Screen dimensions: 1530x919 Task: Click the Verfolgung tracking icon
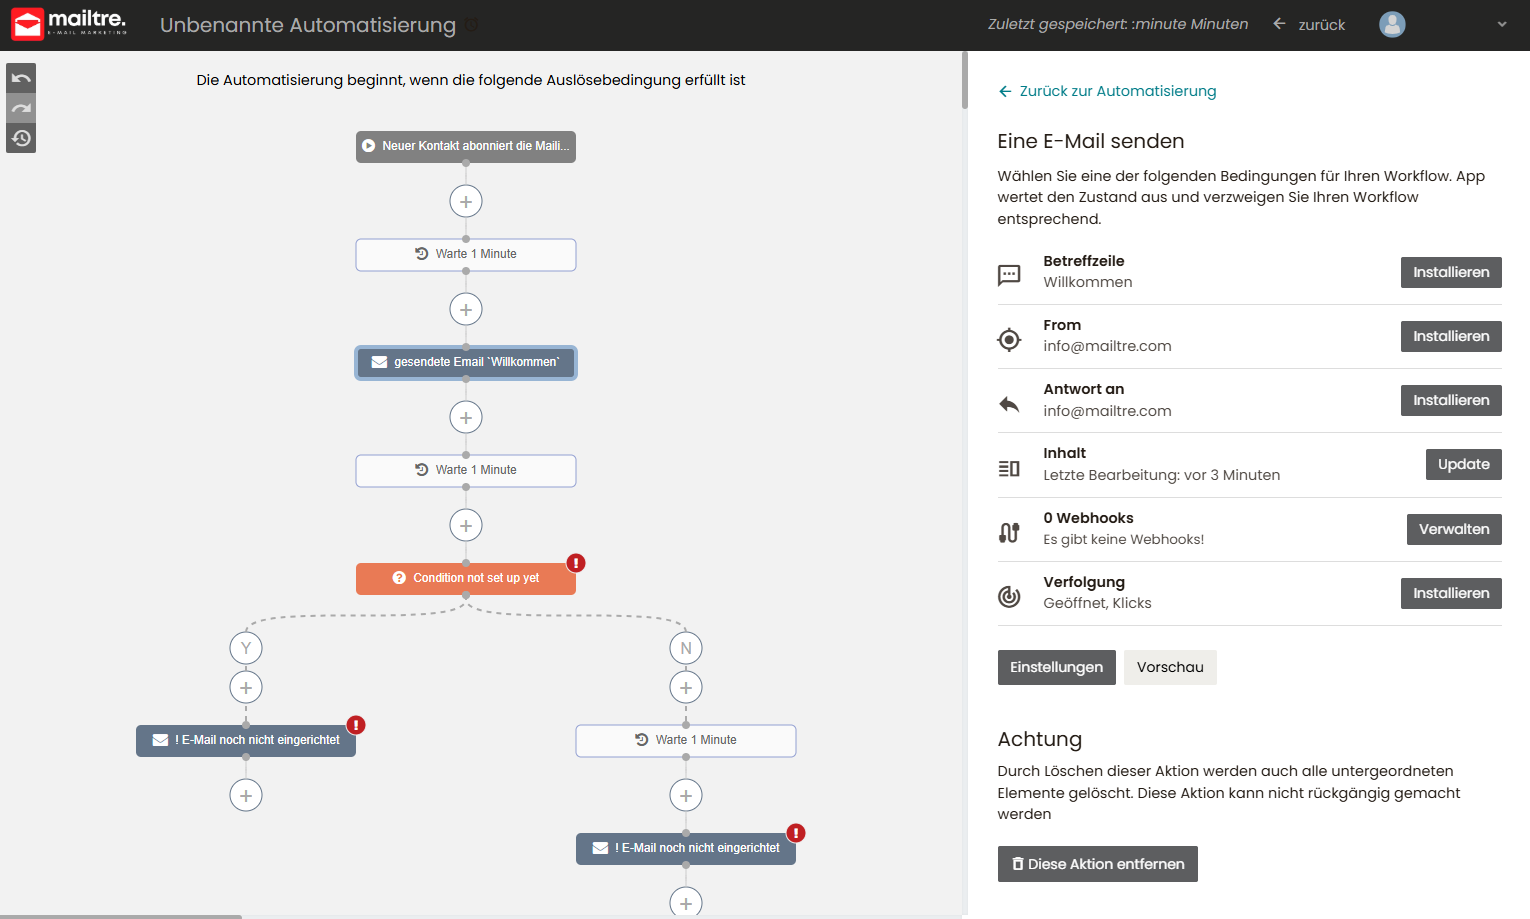pos(1010,595)
